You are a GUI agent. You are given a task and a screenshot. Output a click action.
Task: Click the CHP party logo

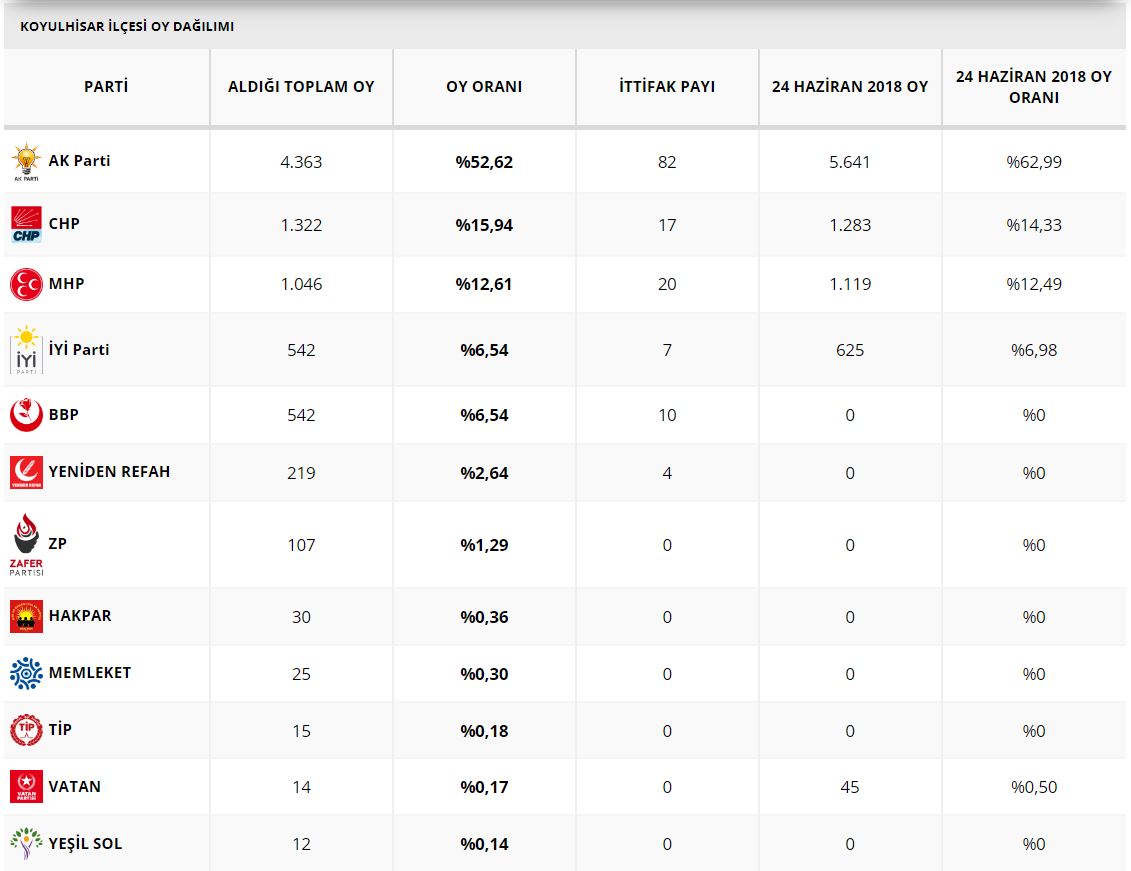[x=26, y=224]
